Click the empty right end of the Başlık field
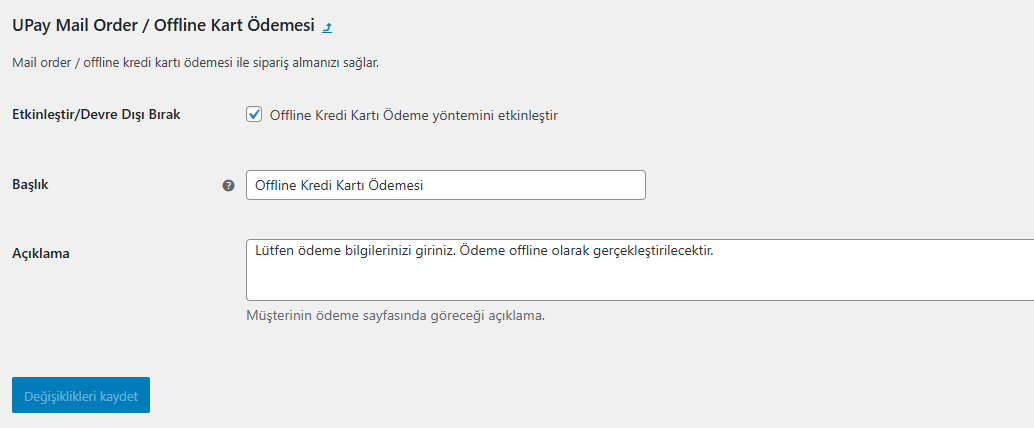Screen dimensions: 1034x428 534,185
